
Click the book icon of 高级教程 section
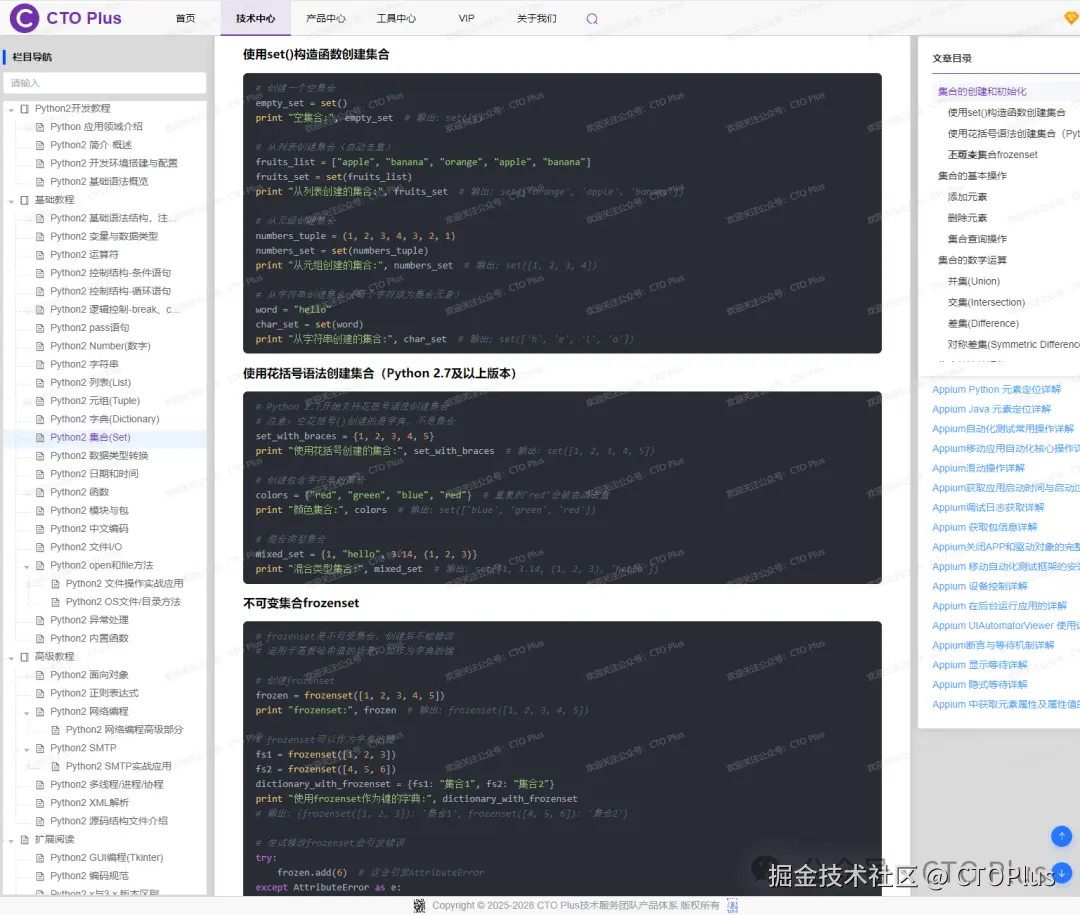[25, 657]
